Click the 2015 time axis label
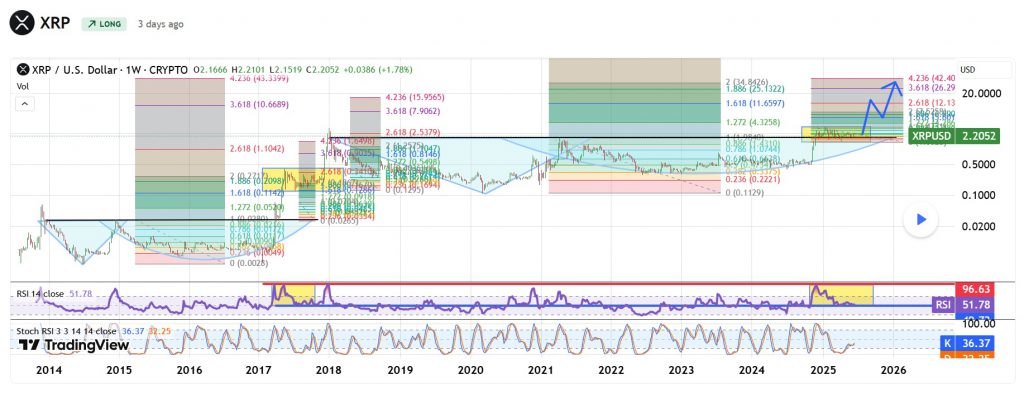 pyautogui.click(x=120, y=370)
